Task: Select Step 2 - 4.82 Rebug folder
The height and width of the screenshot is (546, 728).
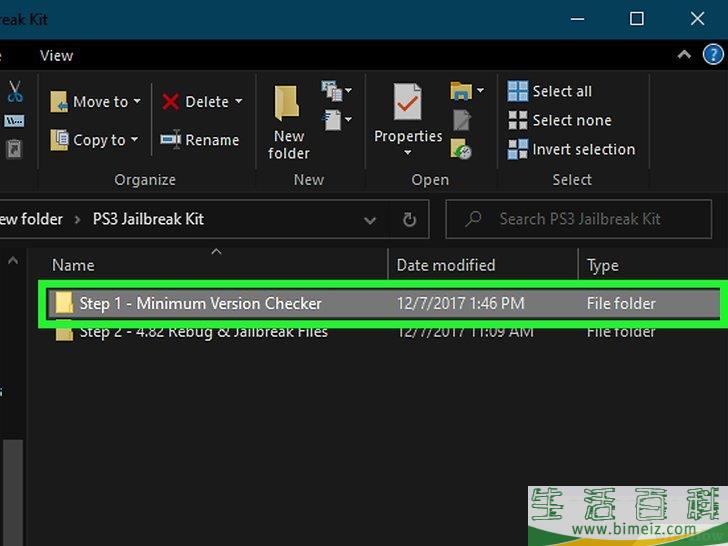Action: (x=203, y=332)
